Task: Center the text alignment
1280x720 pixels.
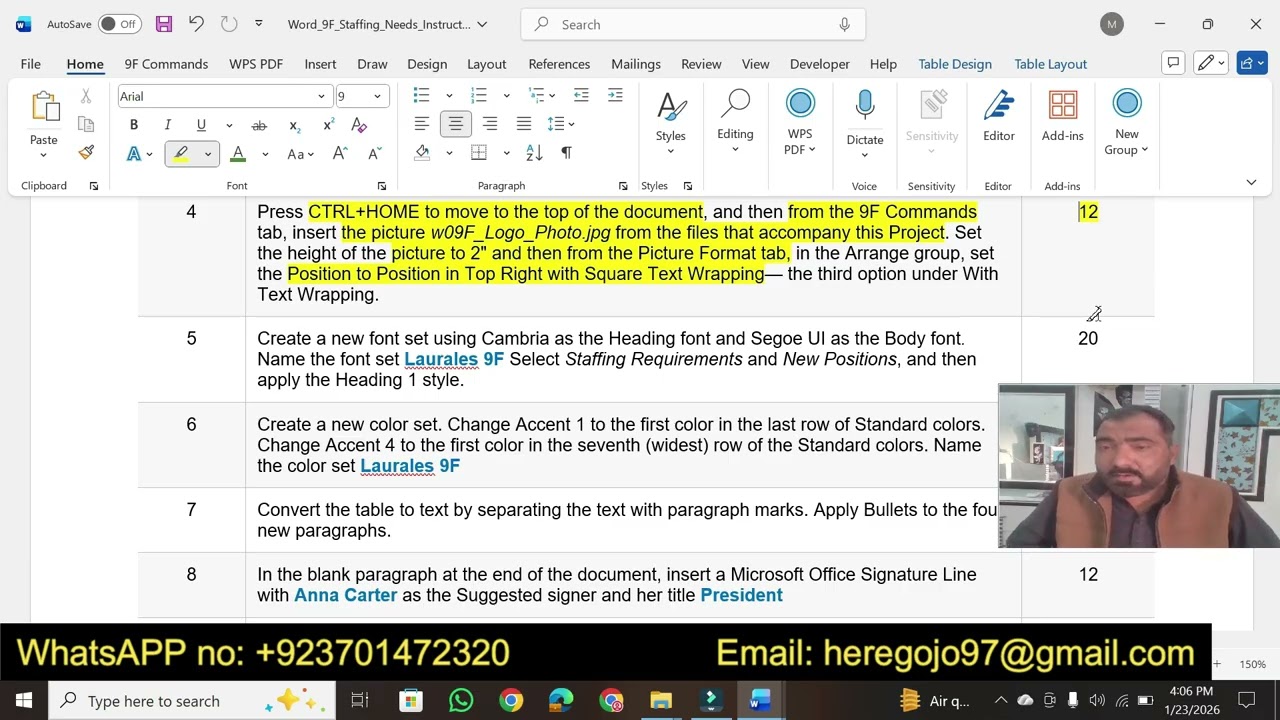Action: pyautogui.click(x=456, y=124)
